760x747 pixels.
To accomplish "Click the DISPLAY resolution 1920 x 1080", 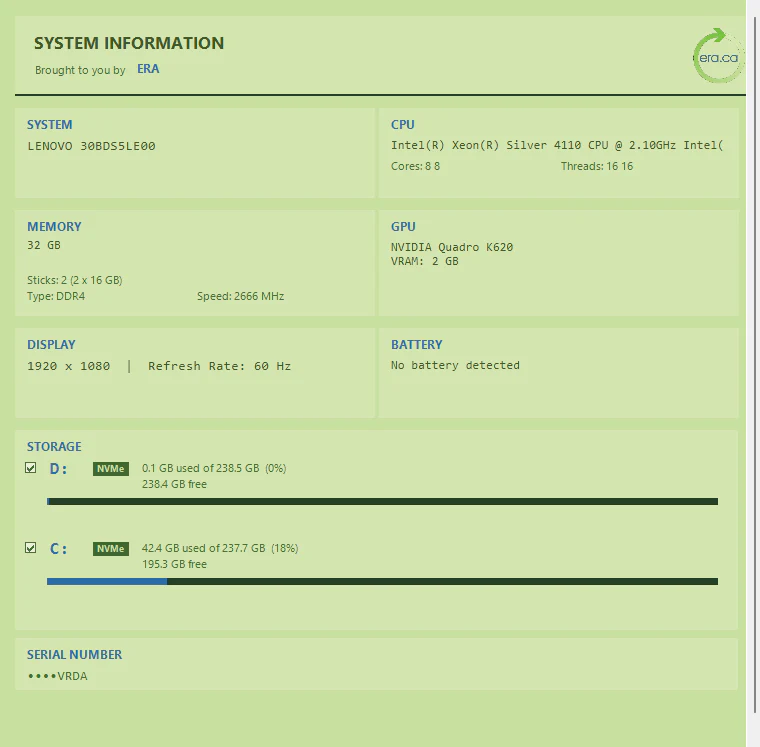I will click(69, 366).
